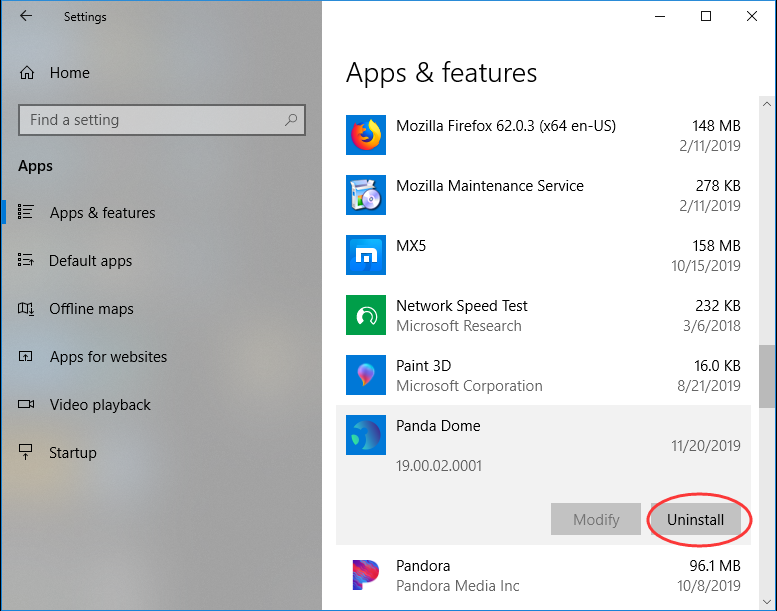
Task: Go to Default apps section
Action: pos(91,261)
